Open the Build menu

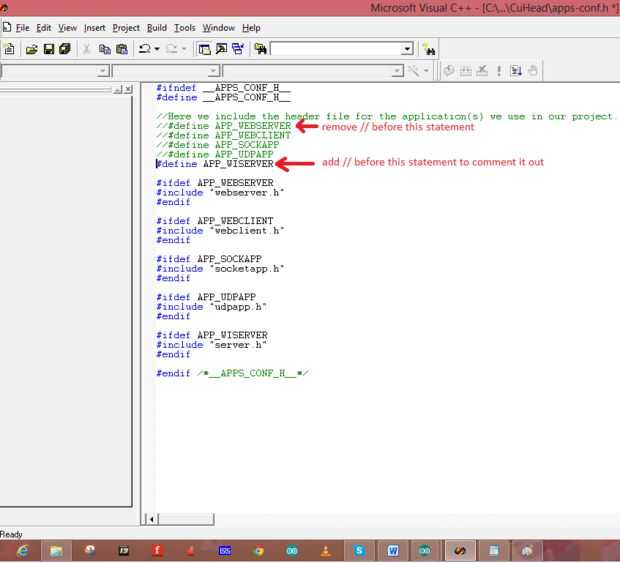(156, 28)
